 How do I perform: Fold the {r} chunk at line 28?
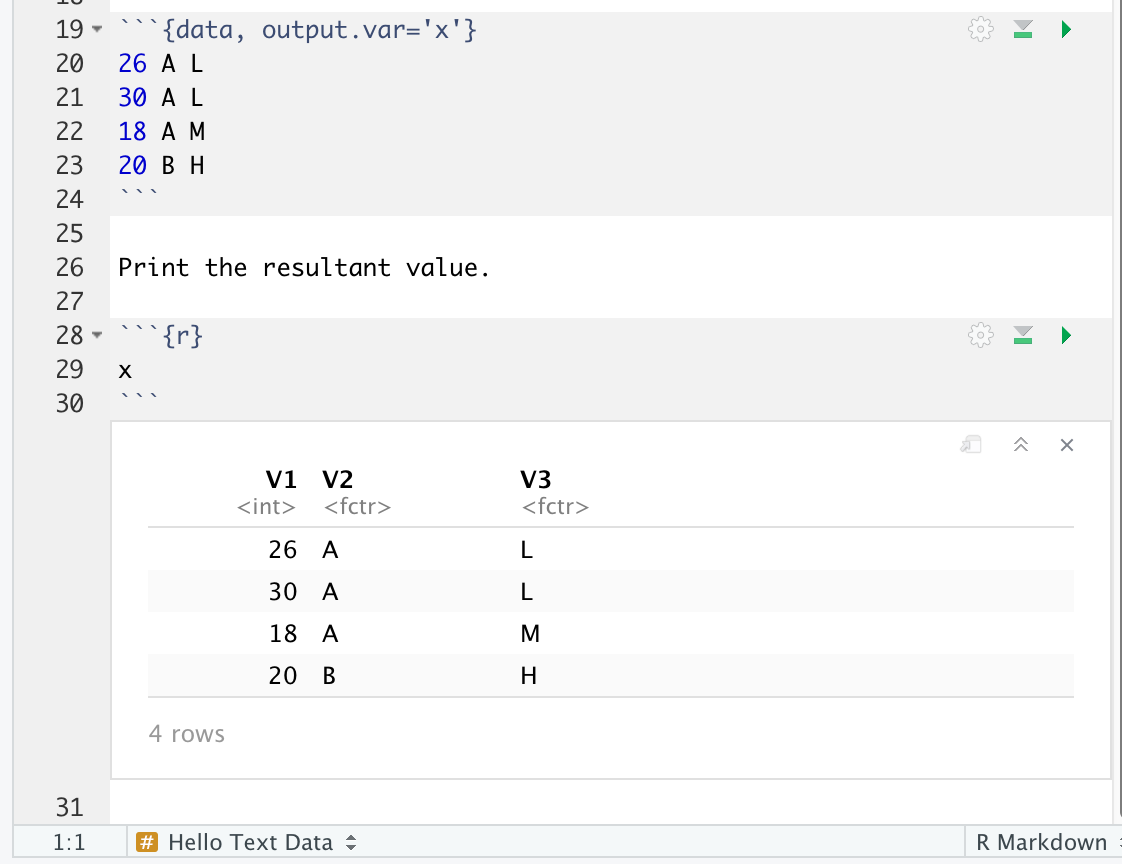(97, 335)
